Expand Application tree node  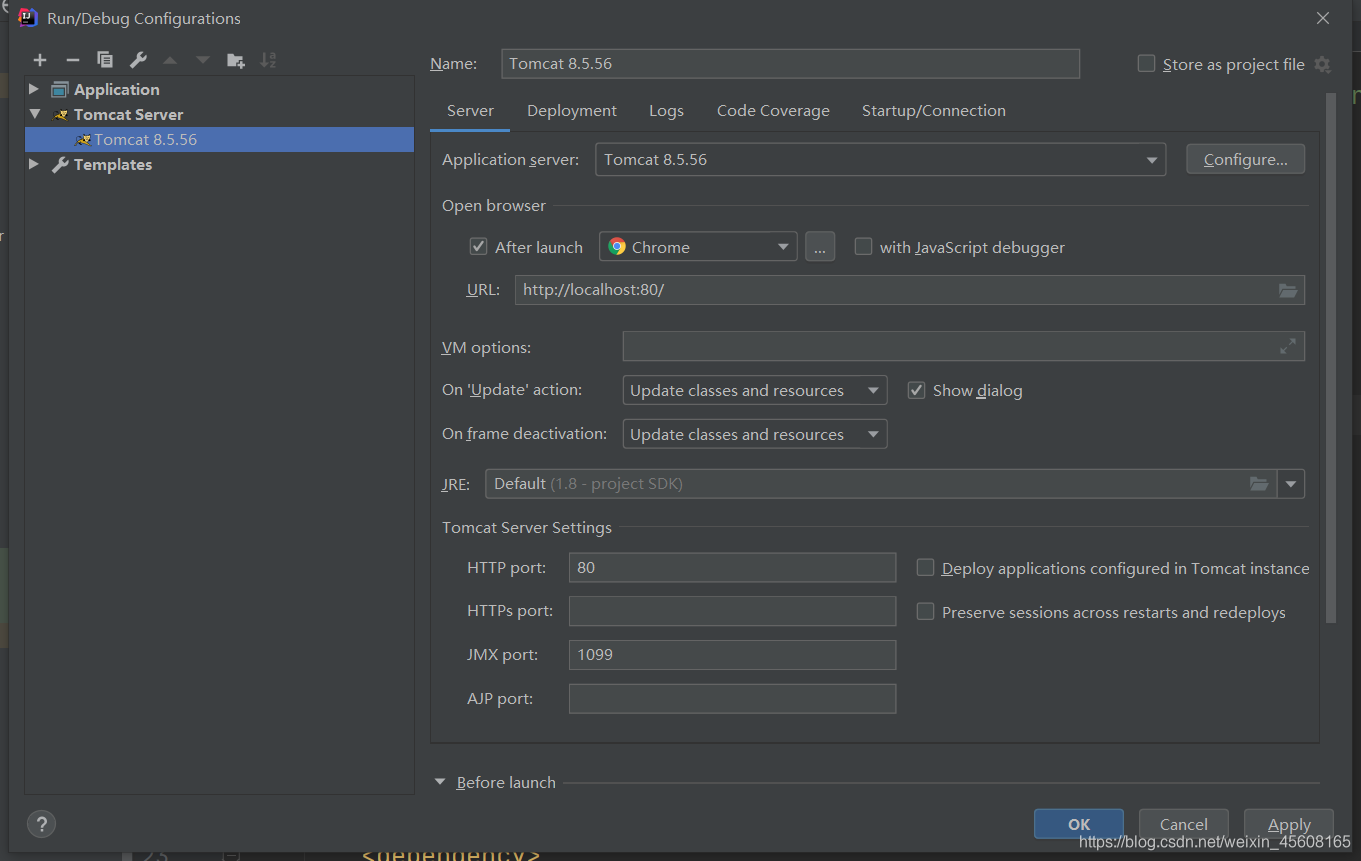click(34, 89)
